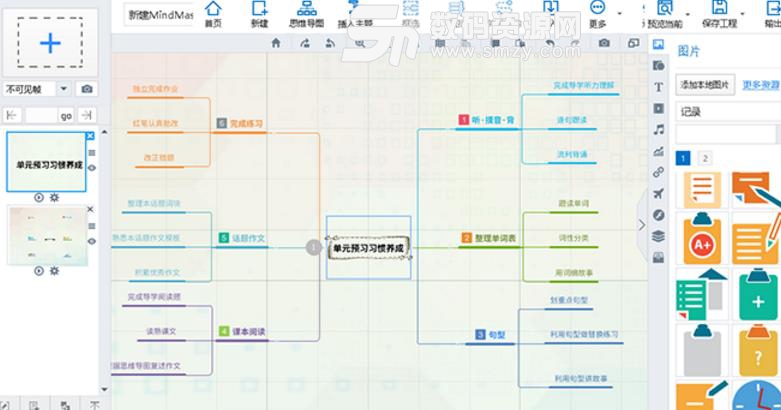Select second frame thumbnail with mind map
781x410 pixels.
click(48, 236)
